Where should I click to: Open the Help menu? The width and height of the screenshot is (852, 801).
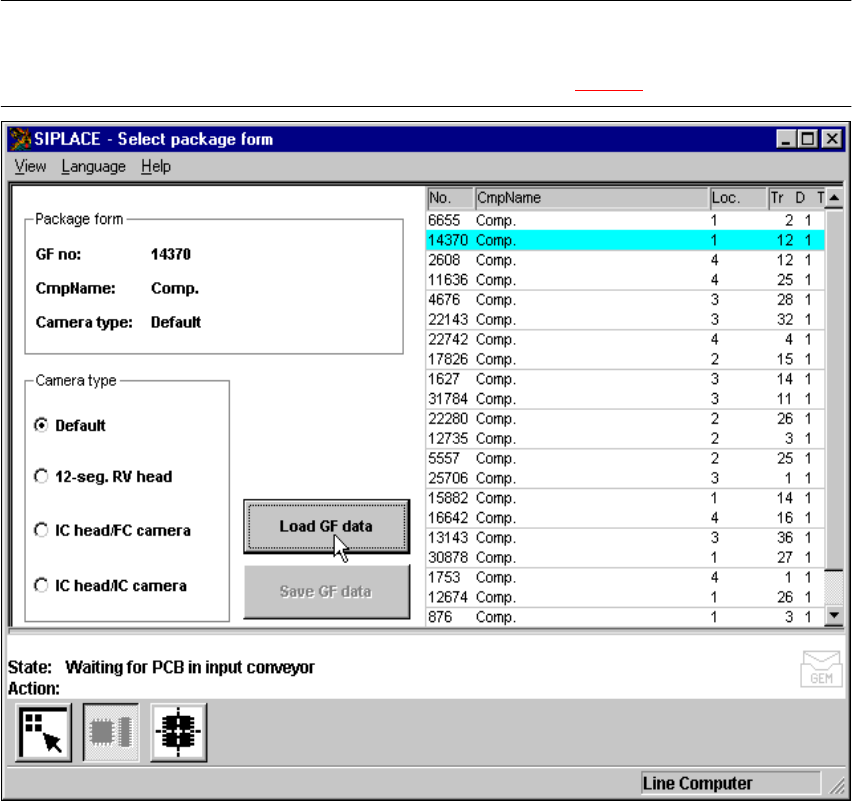coord(156,166)
